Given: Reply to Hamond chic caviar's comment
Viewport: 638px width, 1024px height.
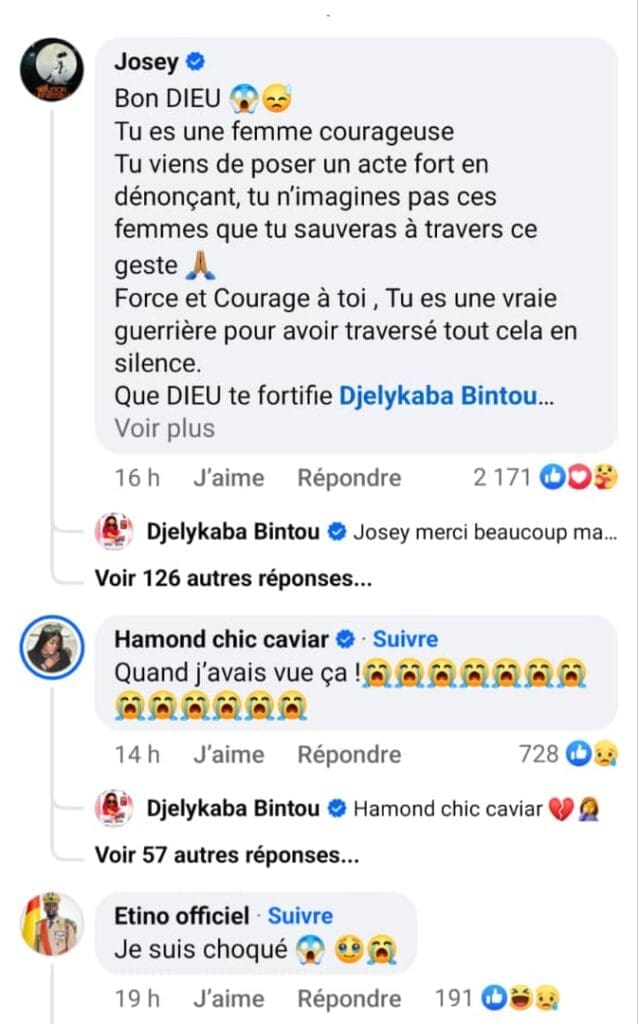Looking at the screenshot, I should coord(349,754).
